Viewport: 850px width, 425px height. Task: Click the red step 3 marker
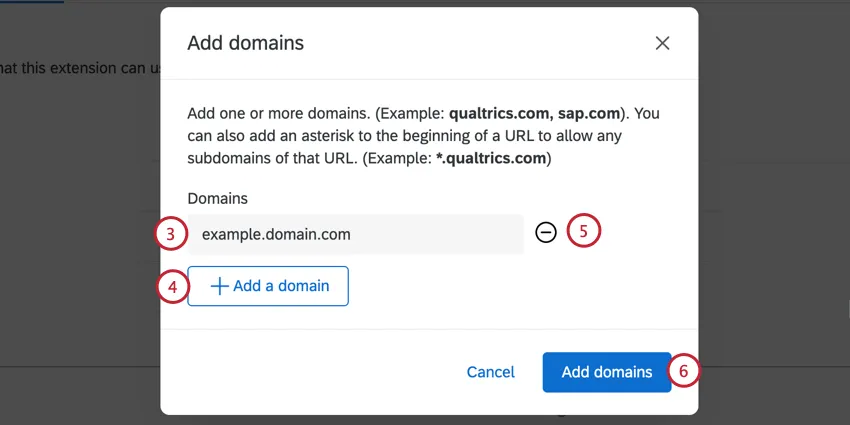171,234
